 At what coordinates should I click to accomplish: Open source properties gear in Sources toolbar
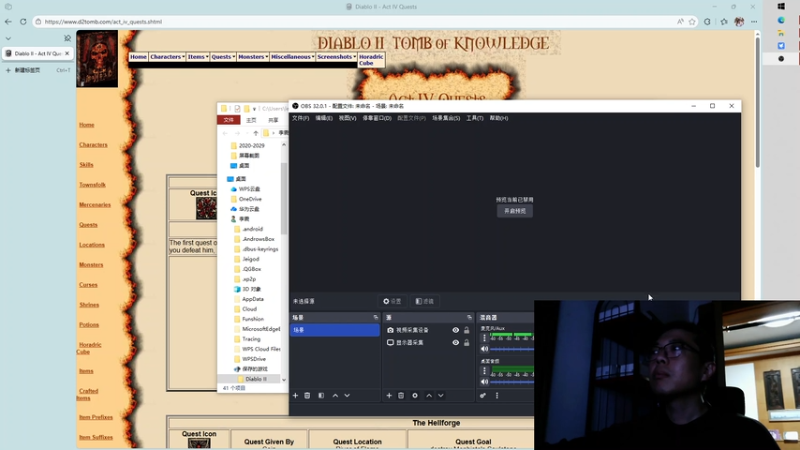coord(415,395)
